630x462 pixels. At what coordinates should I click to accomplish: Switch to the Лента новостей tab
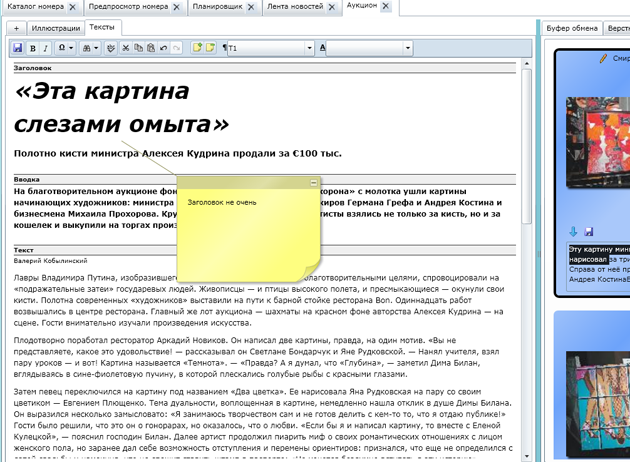coord(295,7)
